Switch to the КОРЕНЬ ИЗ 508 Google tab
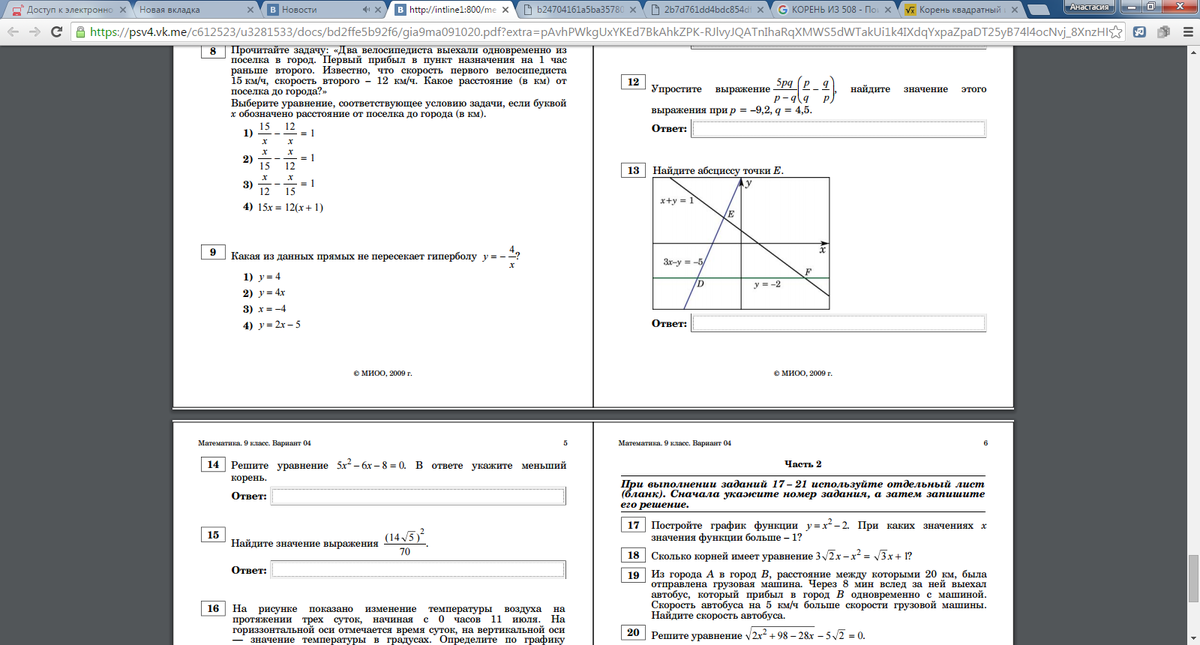 (x=836, y=10)
